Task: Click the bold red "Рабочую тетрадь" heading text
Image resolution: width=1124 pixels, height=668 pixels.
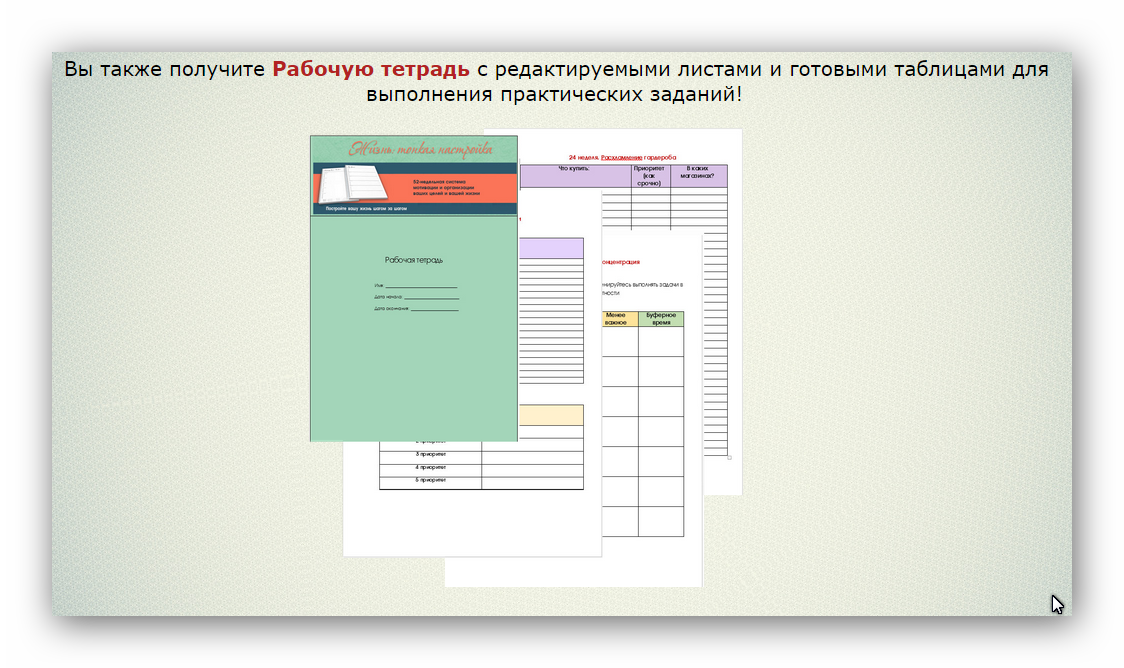Action: point(370,69)
